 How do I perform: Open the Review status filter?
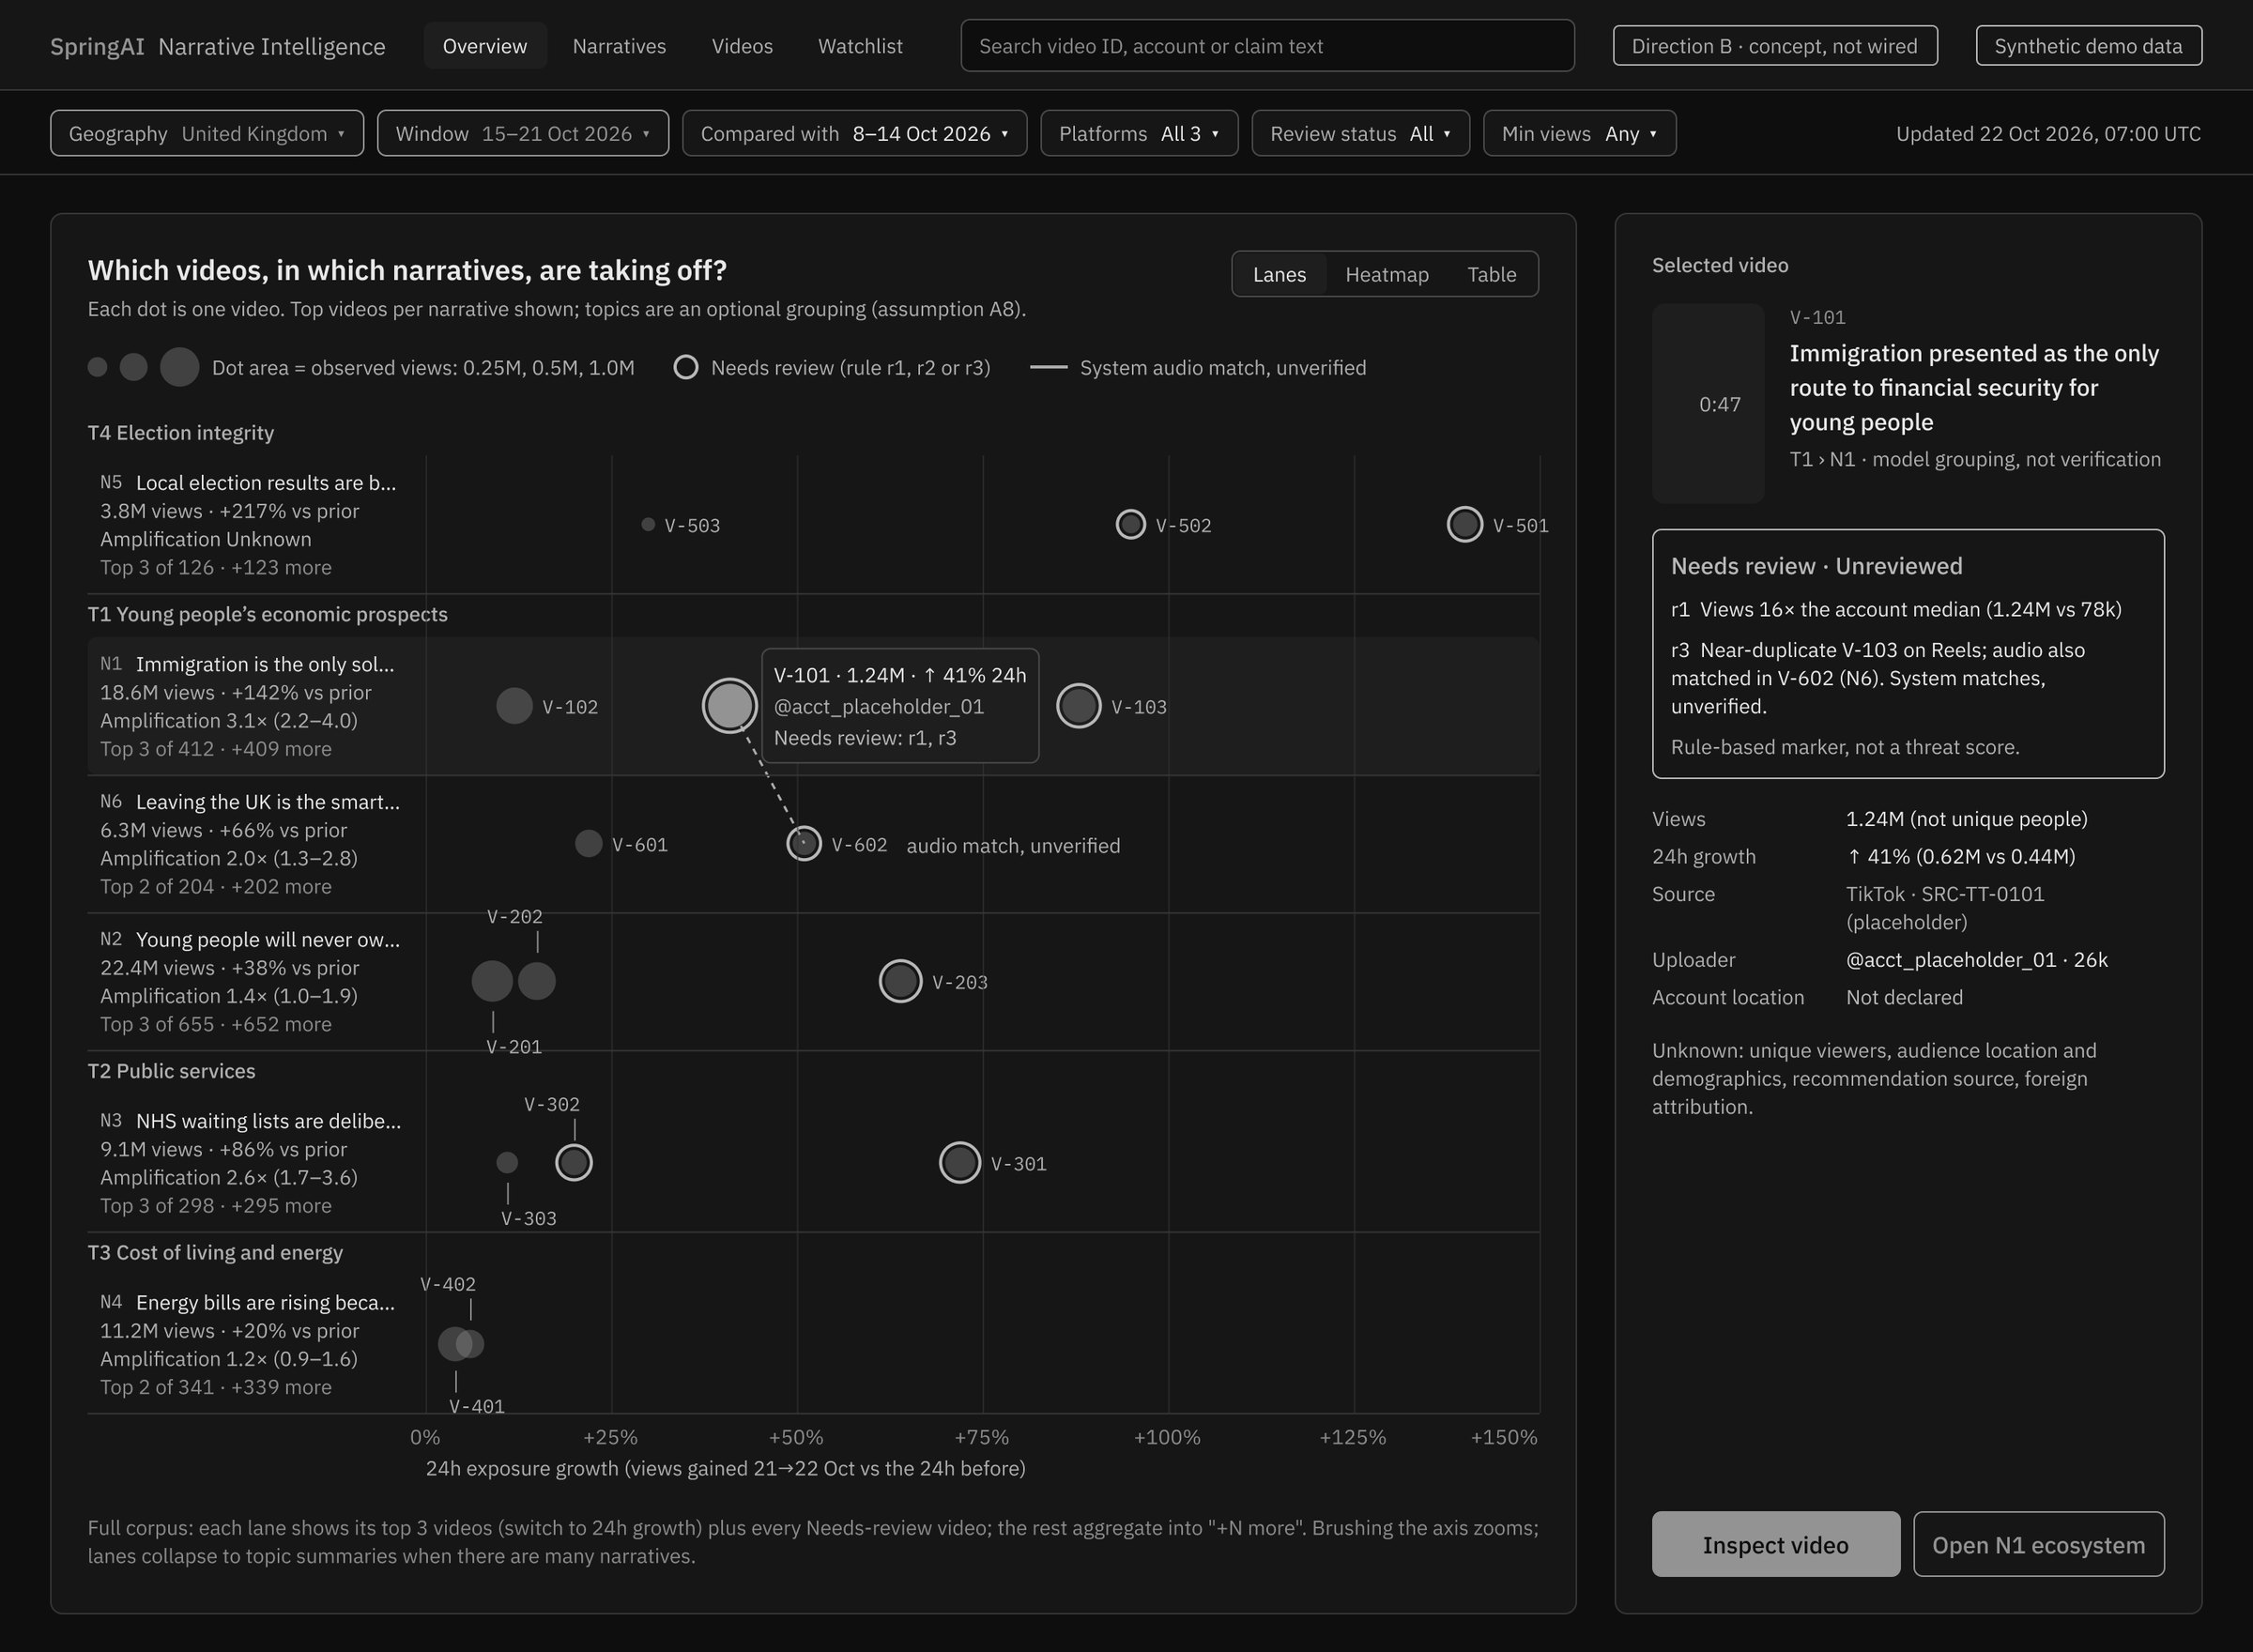(1360, 133)
